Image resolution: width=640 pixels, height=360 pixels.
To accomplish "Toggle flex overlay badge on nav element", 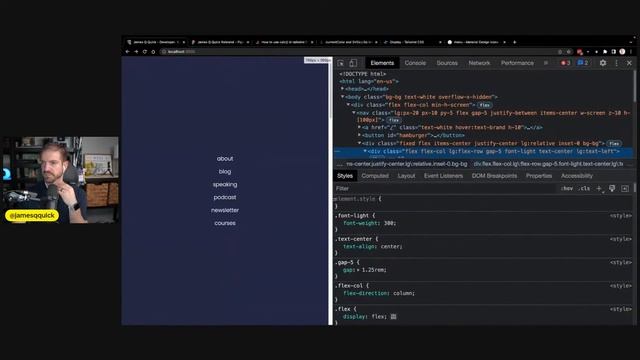I will (x=394, y=120).
